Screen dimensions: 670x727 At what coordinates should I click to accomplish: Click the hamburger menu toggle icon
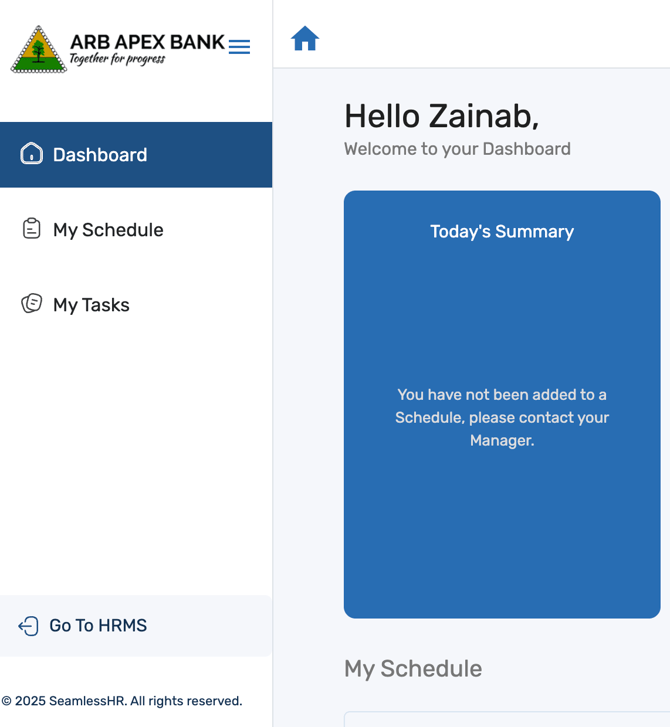tap(239, 47)
